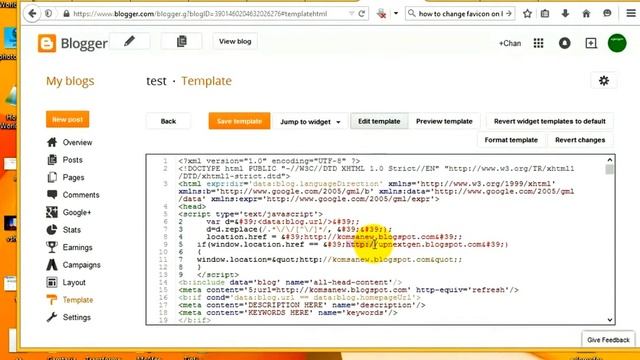Click the browser home icon
This screenshot has height=360, width=640.
pos(586,13)
